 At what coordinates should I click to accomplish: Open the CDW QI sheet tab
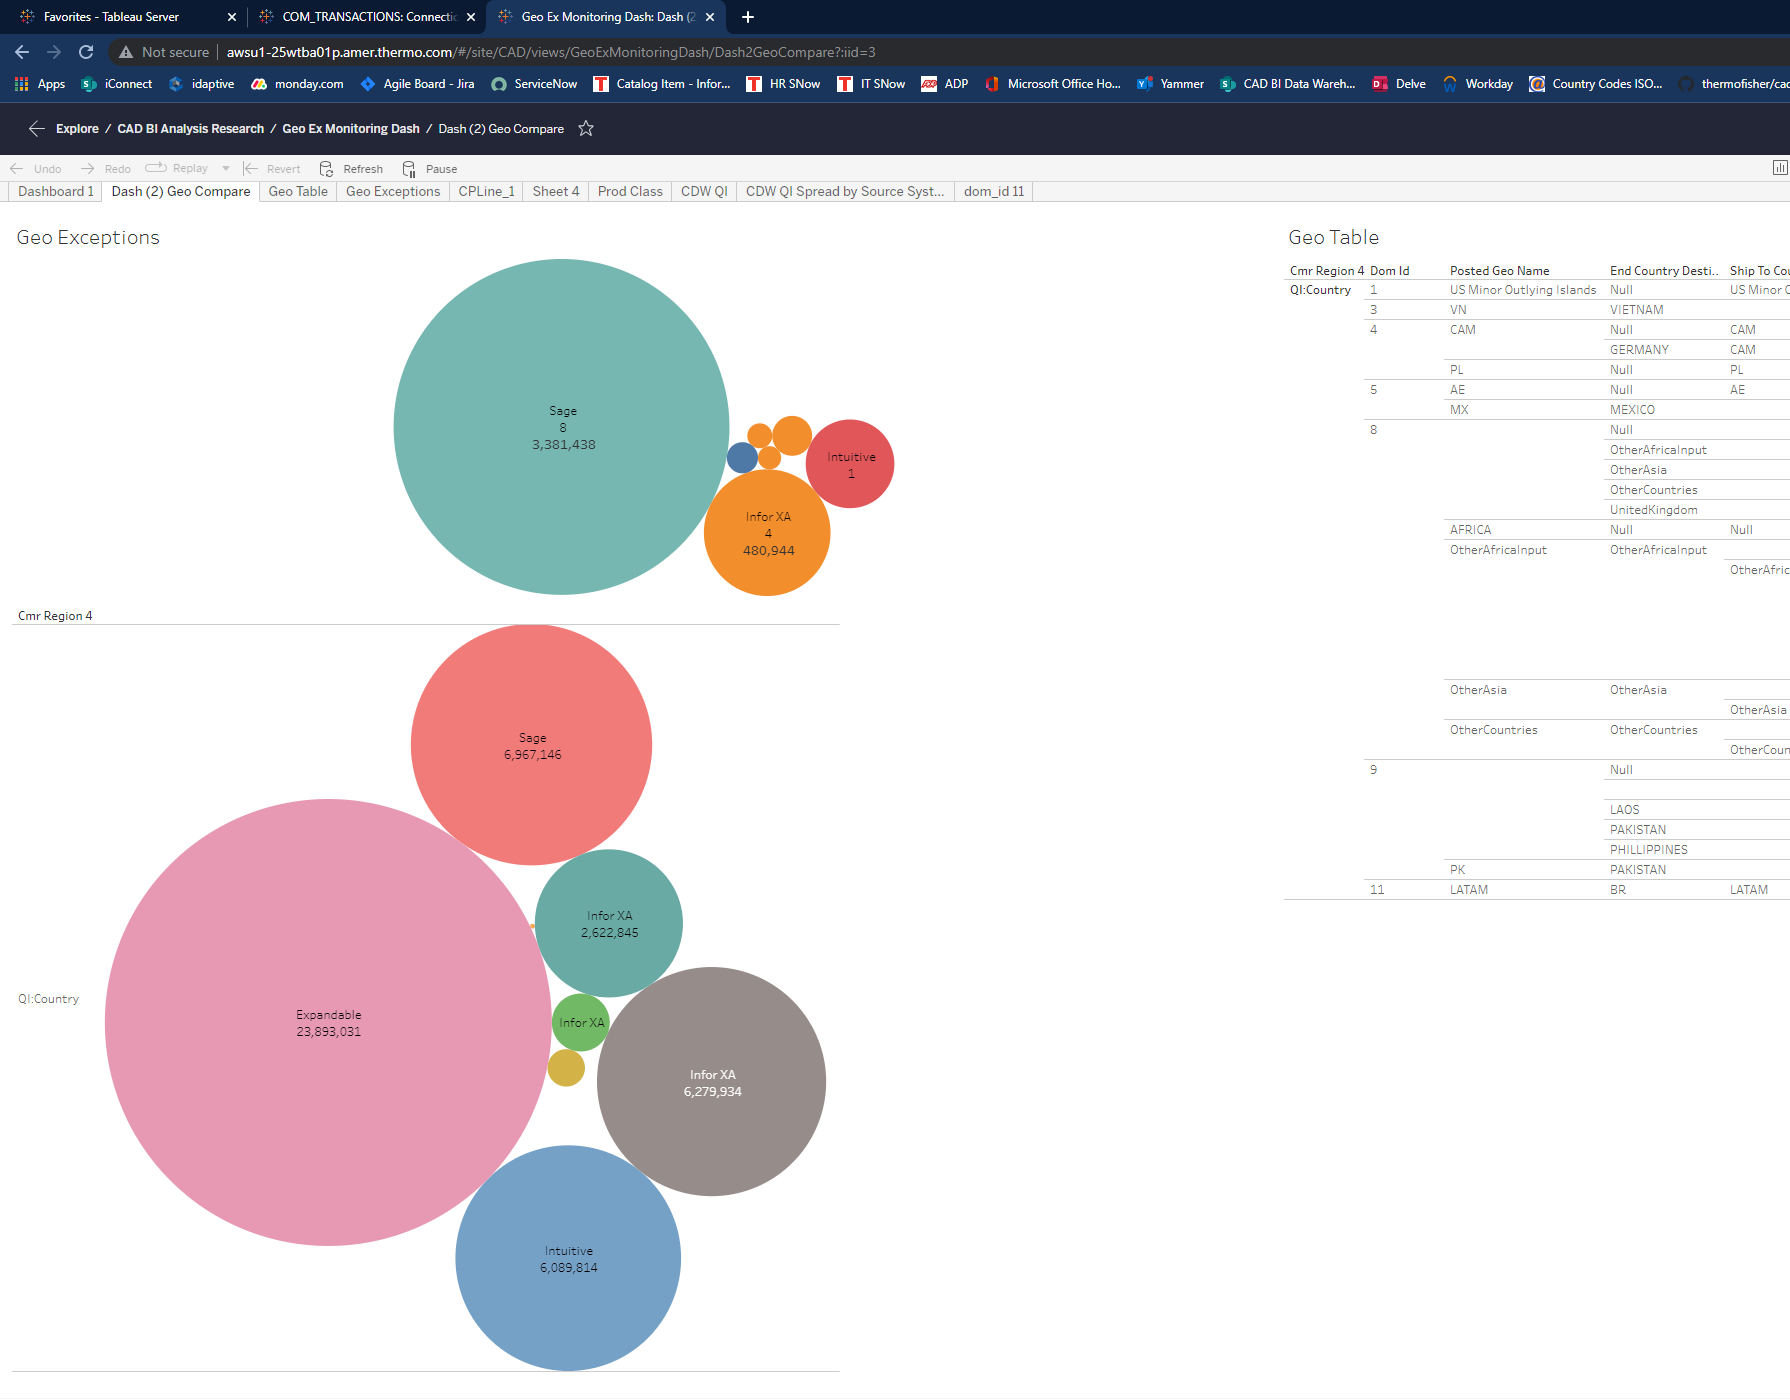coord(704,191)
